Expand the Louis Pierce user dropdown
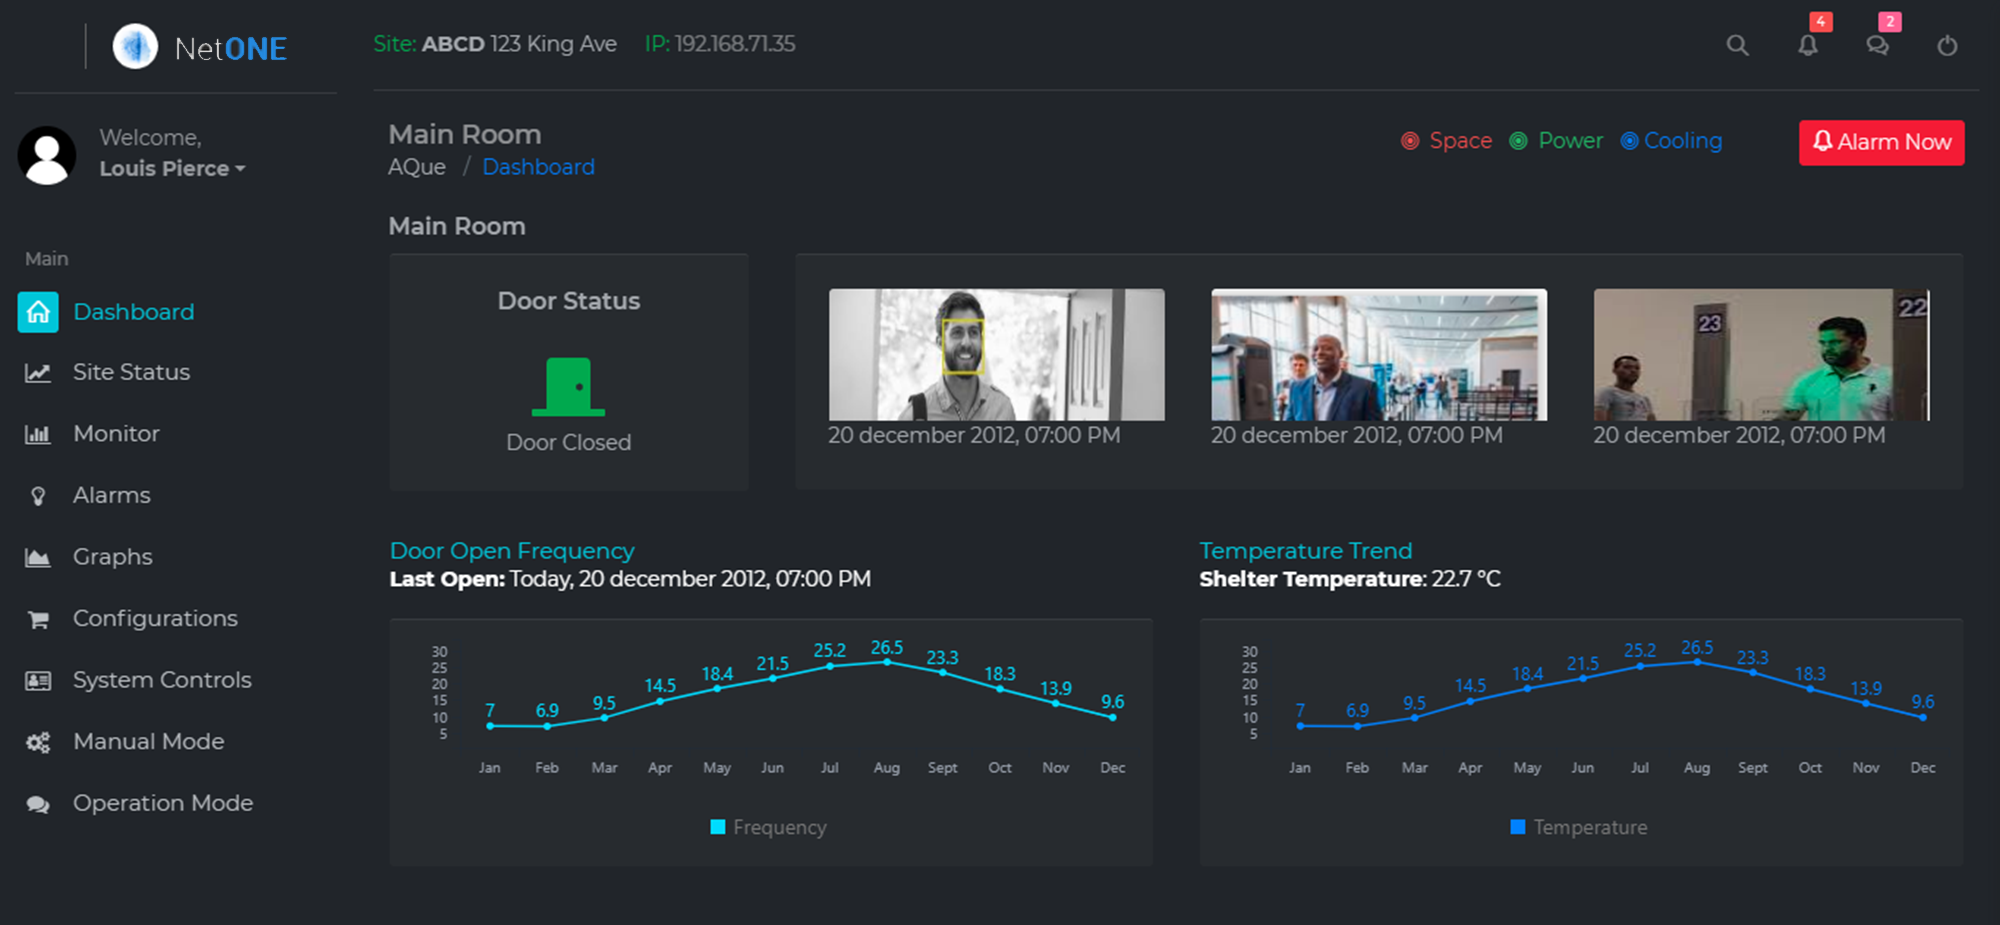Viewport: 2000px width, 925px height. tap(172, 169)
